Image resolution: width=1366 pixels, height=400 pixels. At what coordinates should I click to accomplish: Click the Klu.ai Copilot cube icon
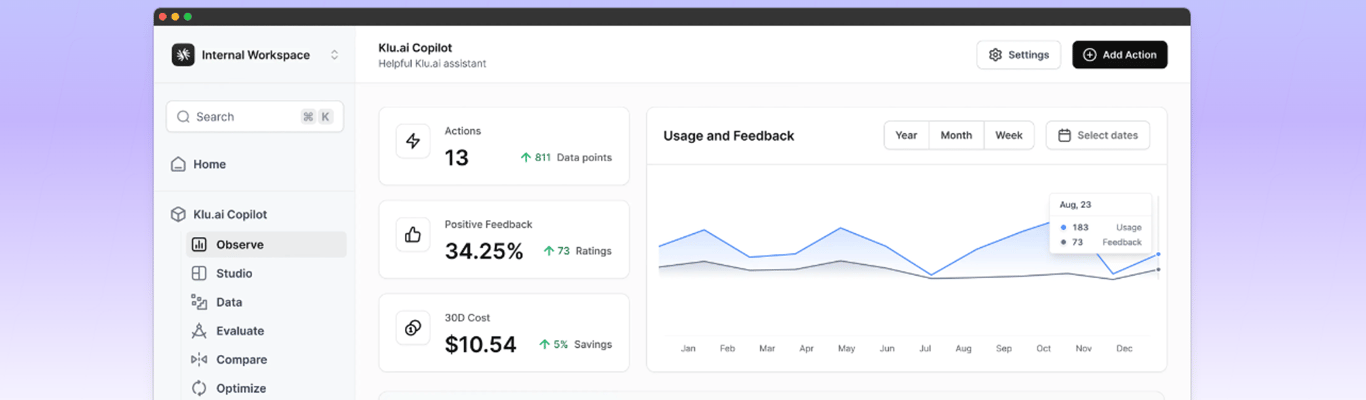(178, 214)
